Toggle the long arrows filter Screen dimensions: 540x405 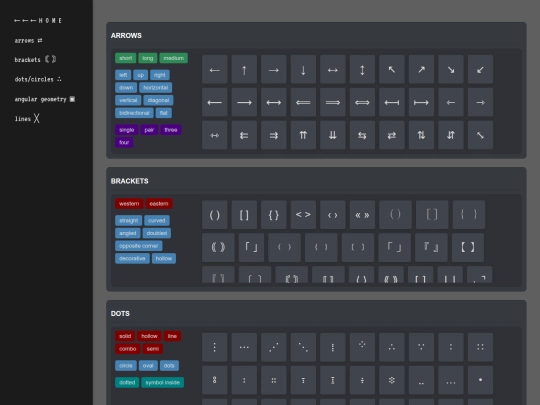(148, 58)
